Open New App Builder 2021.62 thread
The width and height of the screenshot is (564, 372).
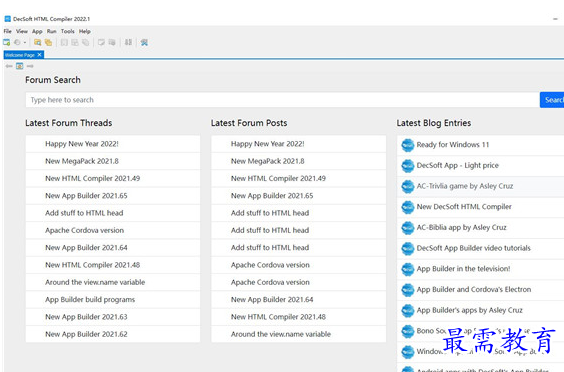(113, 334)
